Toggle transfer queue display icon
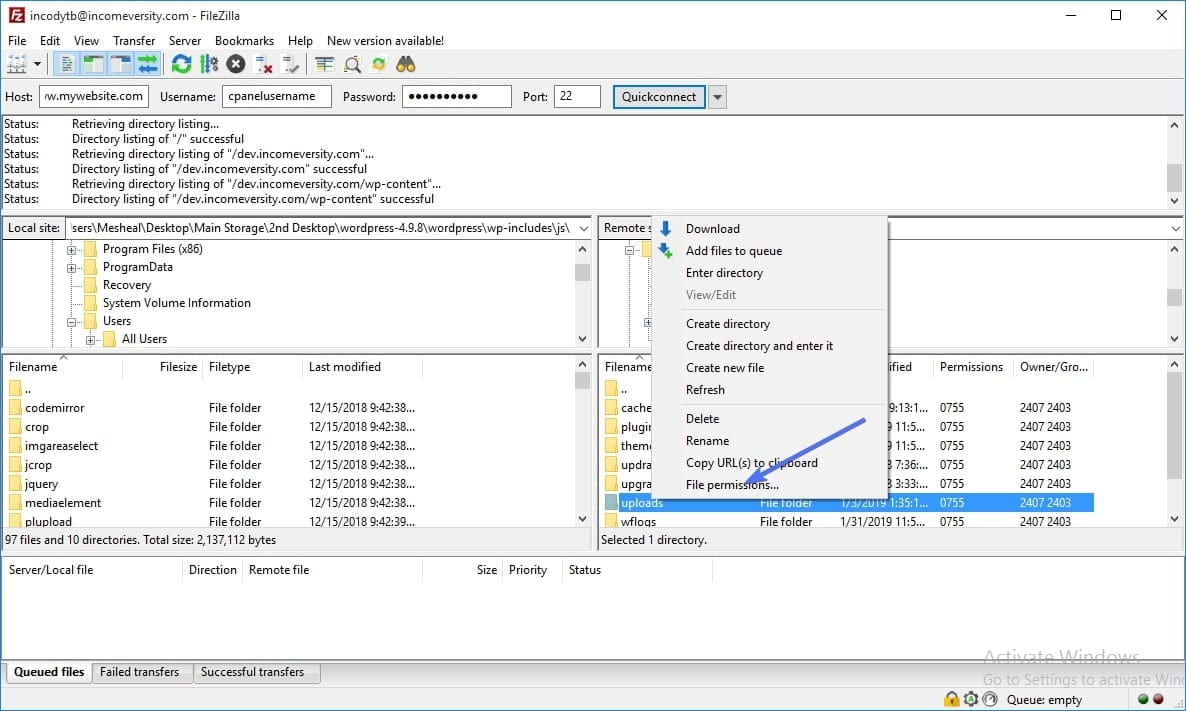Screen dimensions: 1186x711 [x=148, y=64]
